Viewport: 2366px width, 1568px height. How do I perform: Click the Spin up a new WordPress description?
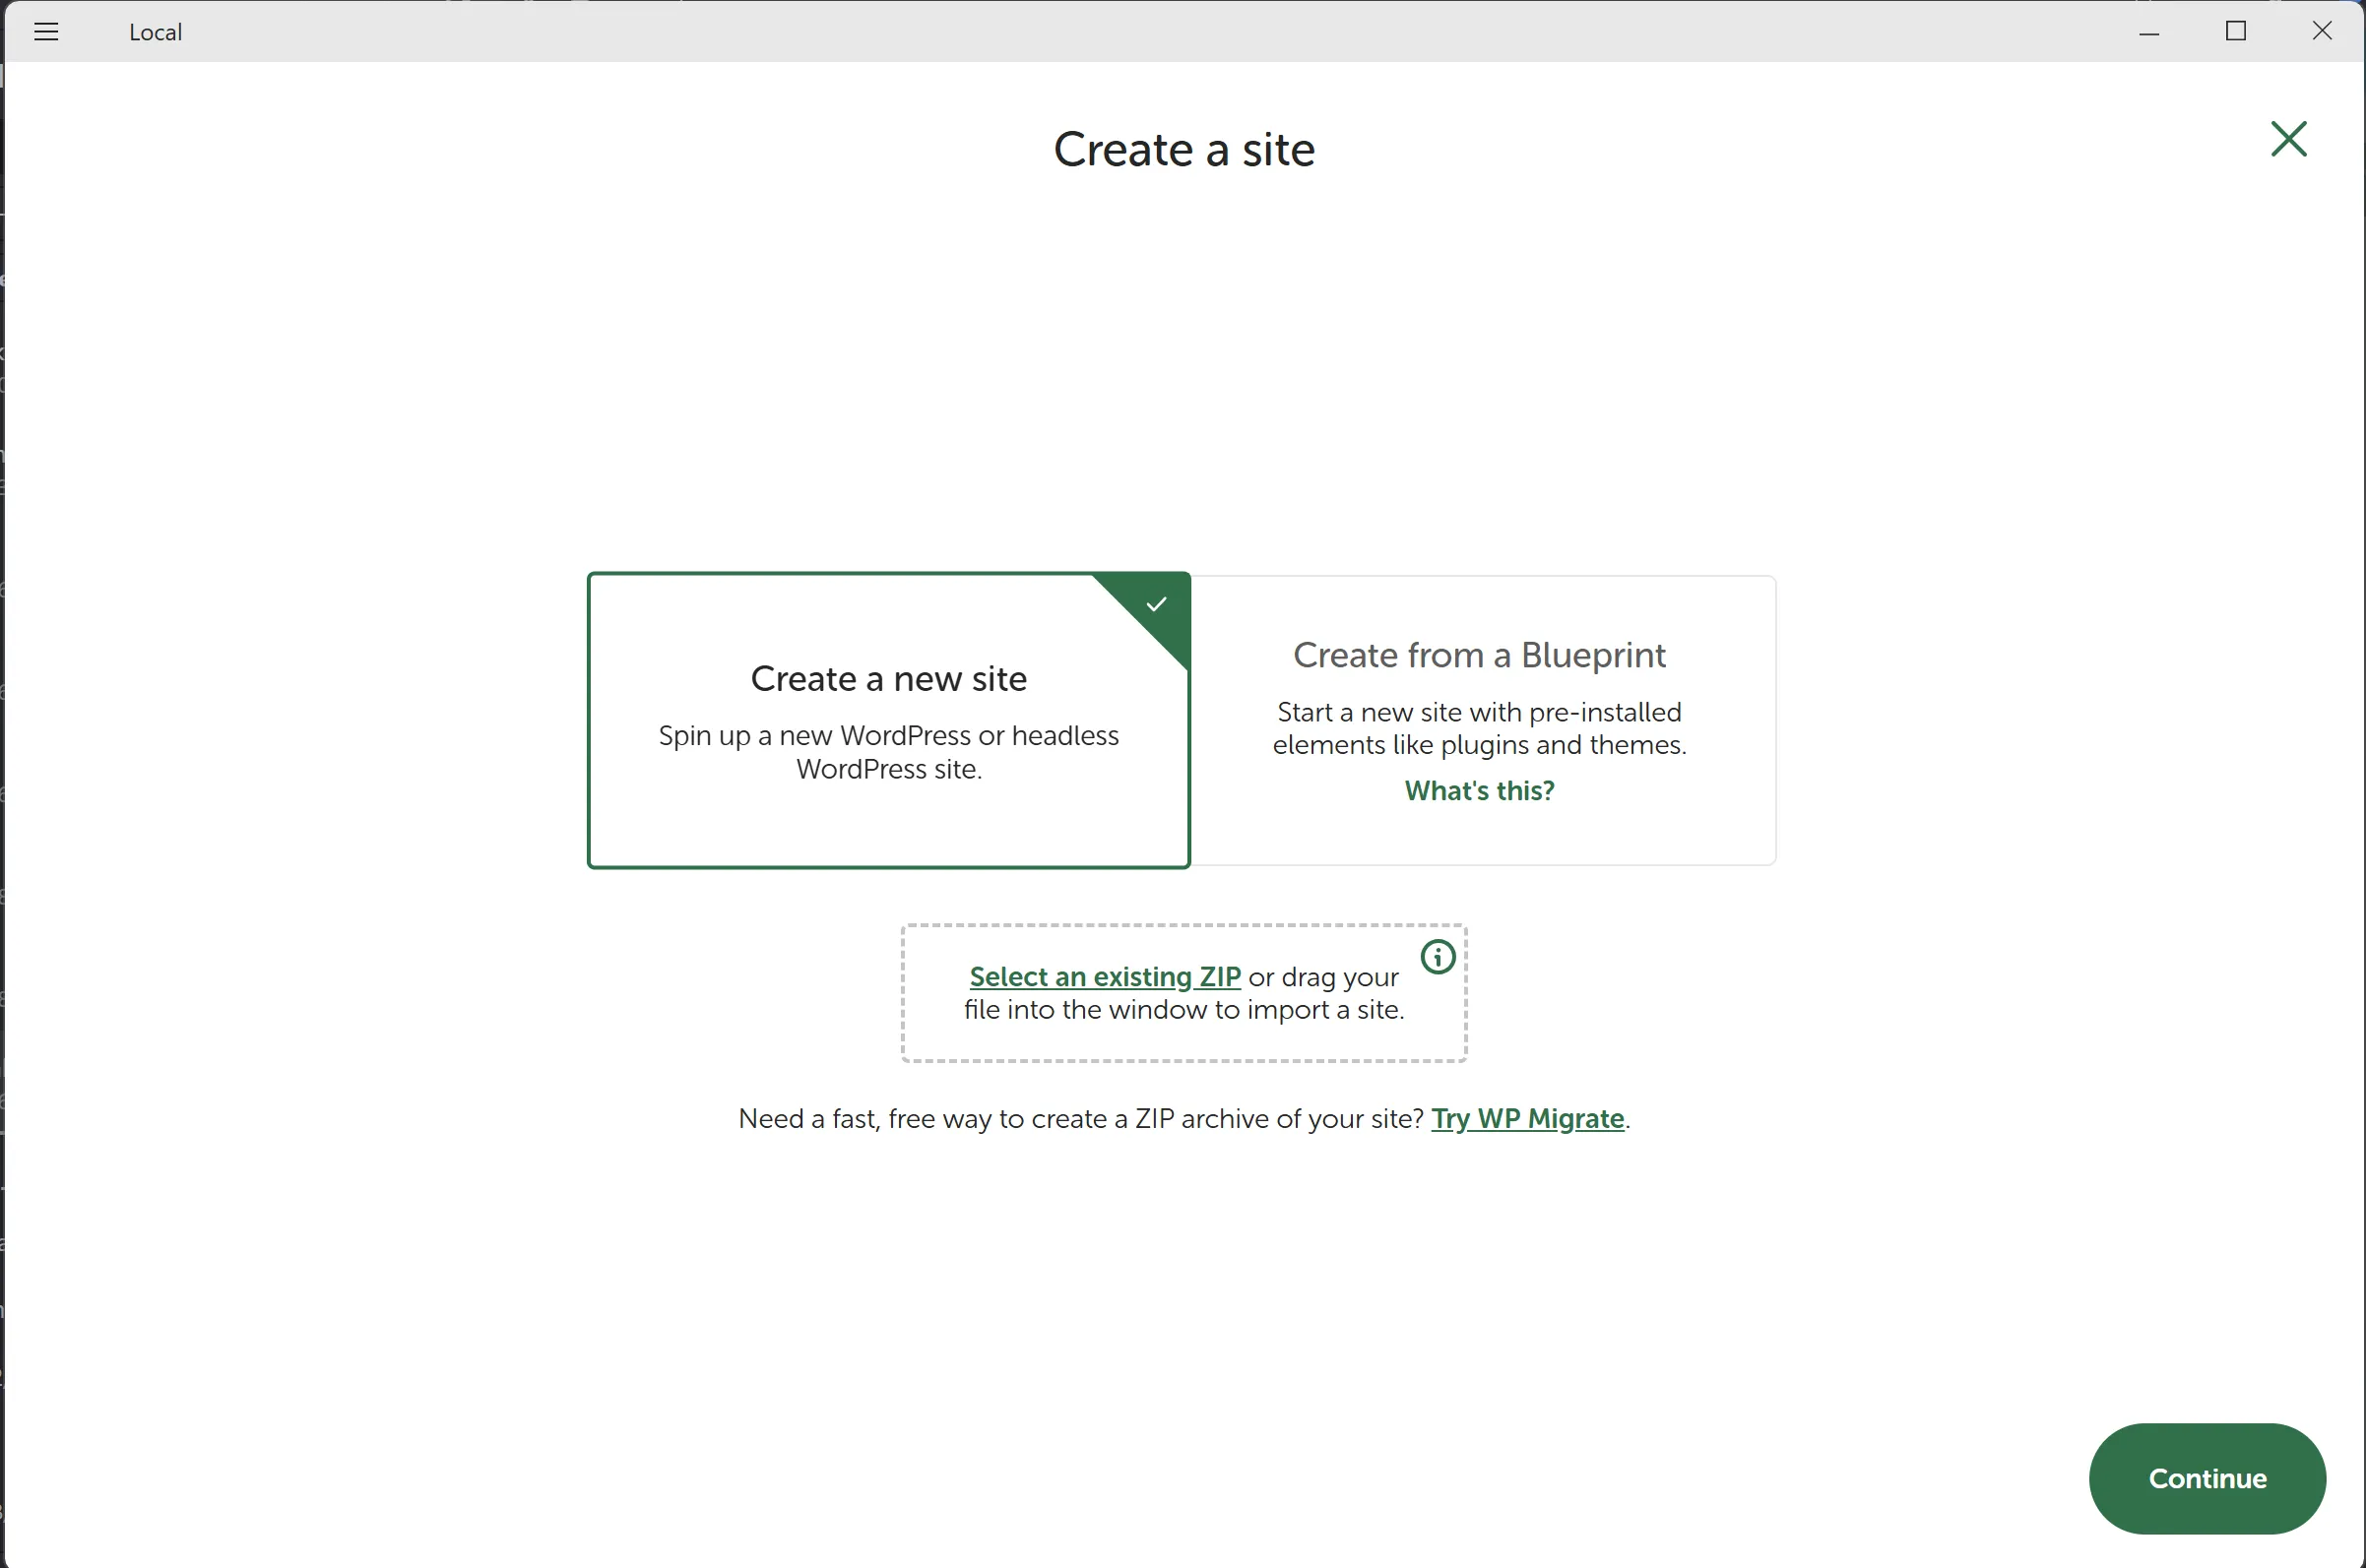tap(888, 752)
